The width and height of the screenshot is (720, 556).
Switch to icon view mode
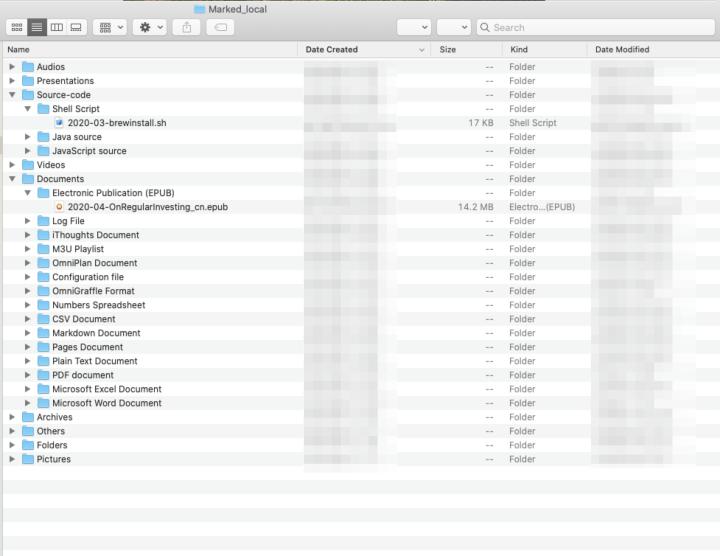(17, 28)
